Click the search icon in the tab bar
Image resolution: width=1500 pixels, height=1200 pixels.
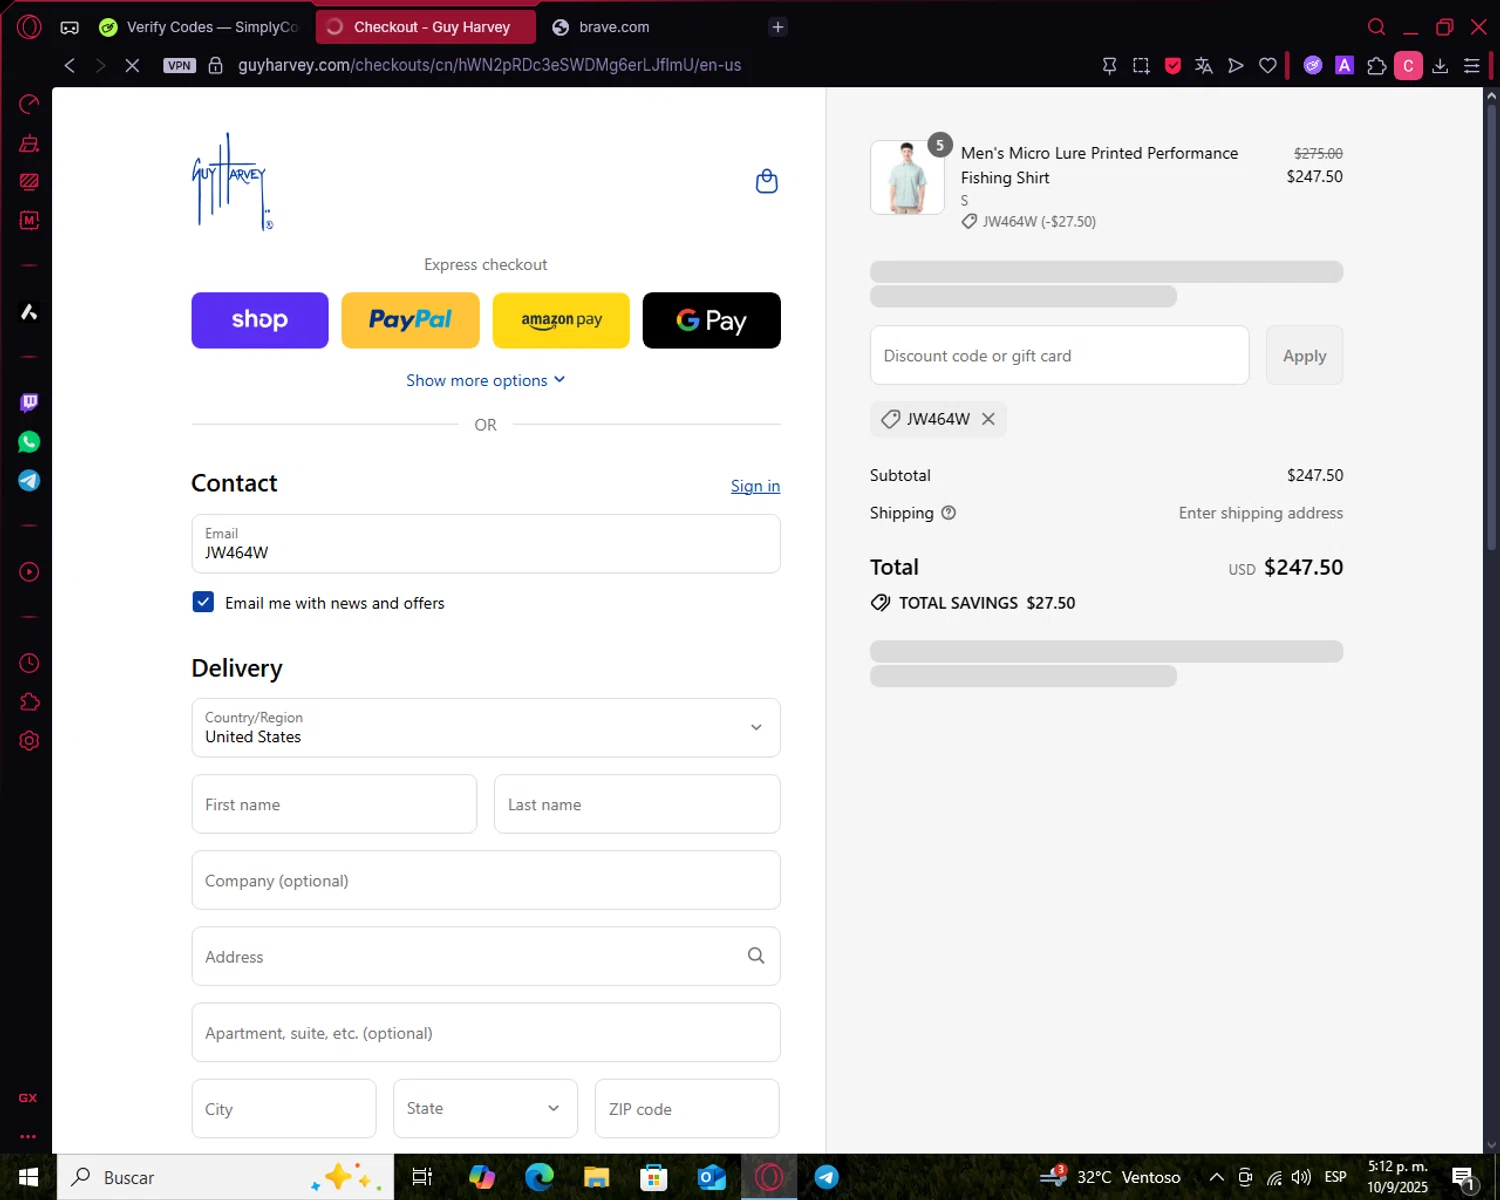click(x=1377, y=27)
